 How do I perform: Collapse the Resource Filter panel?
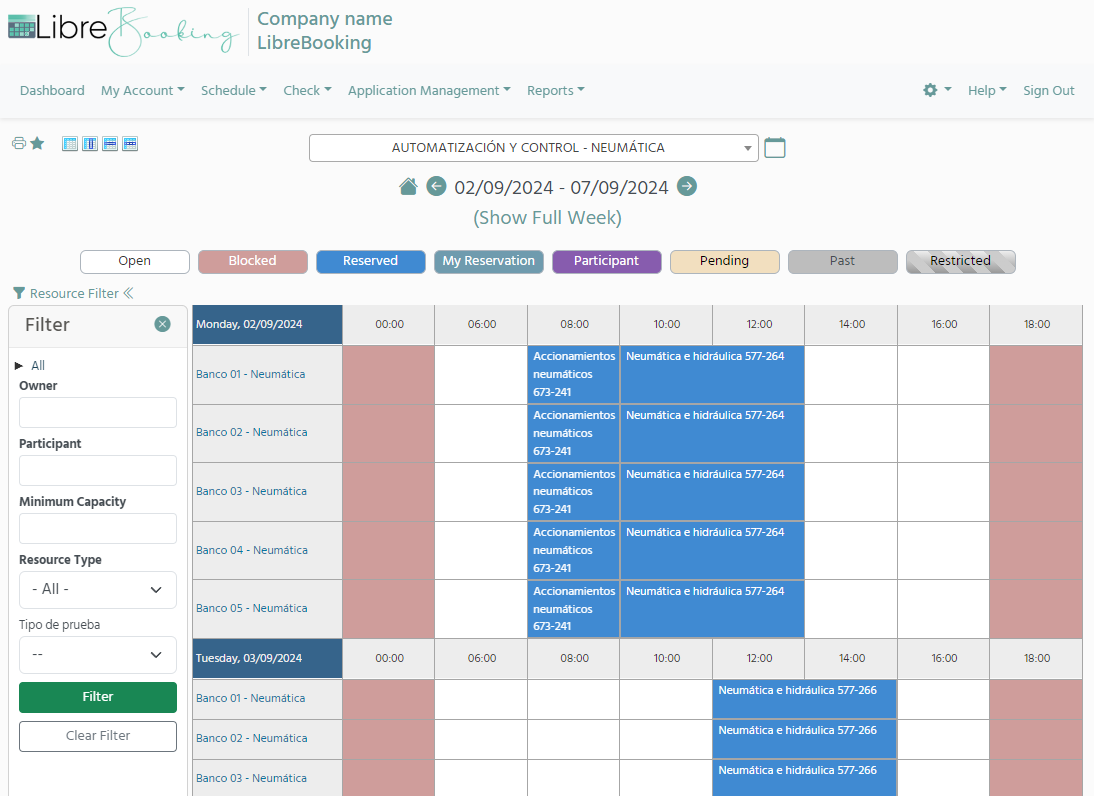[x=131, y=292]
